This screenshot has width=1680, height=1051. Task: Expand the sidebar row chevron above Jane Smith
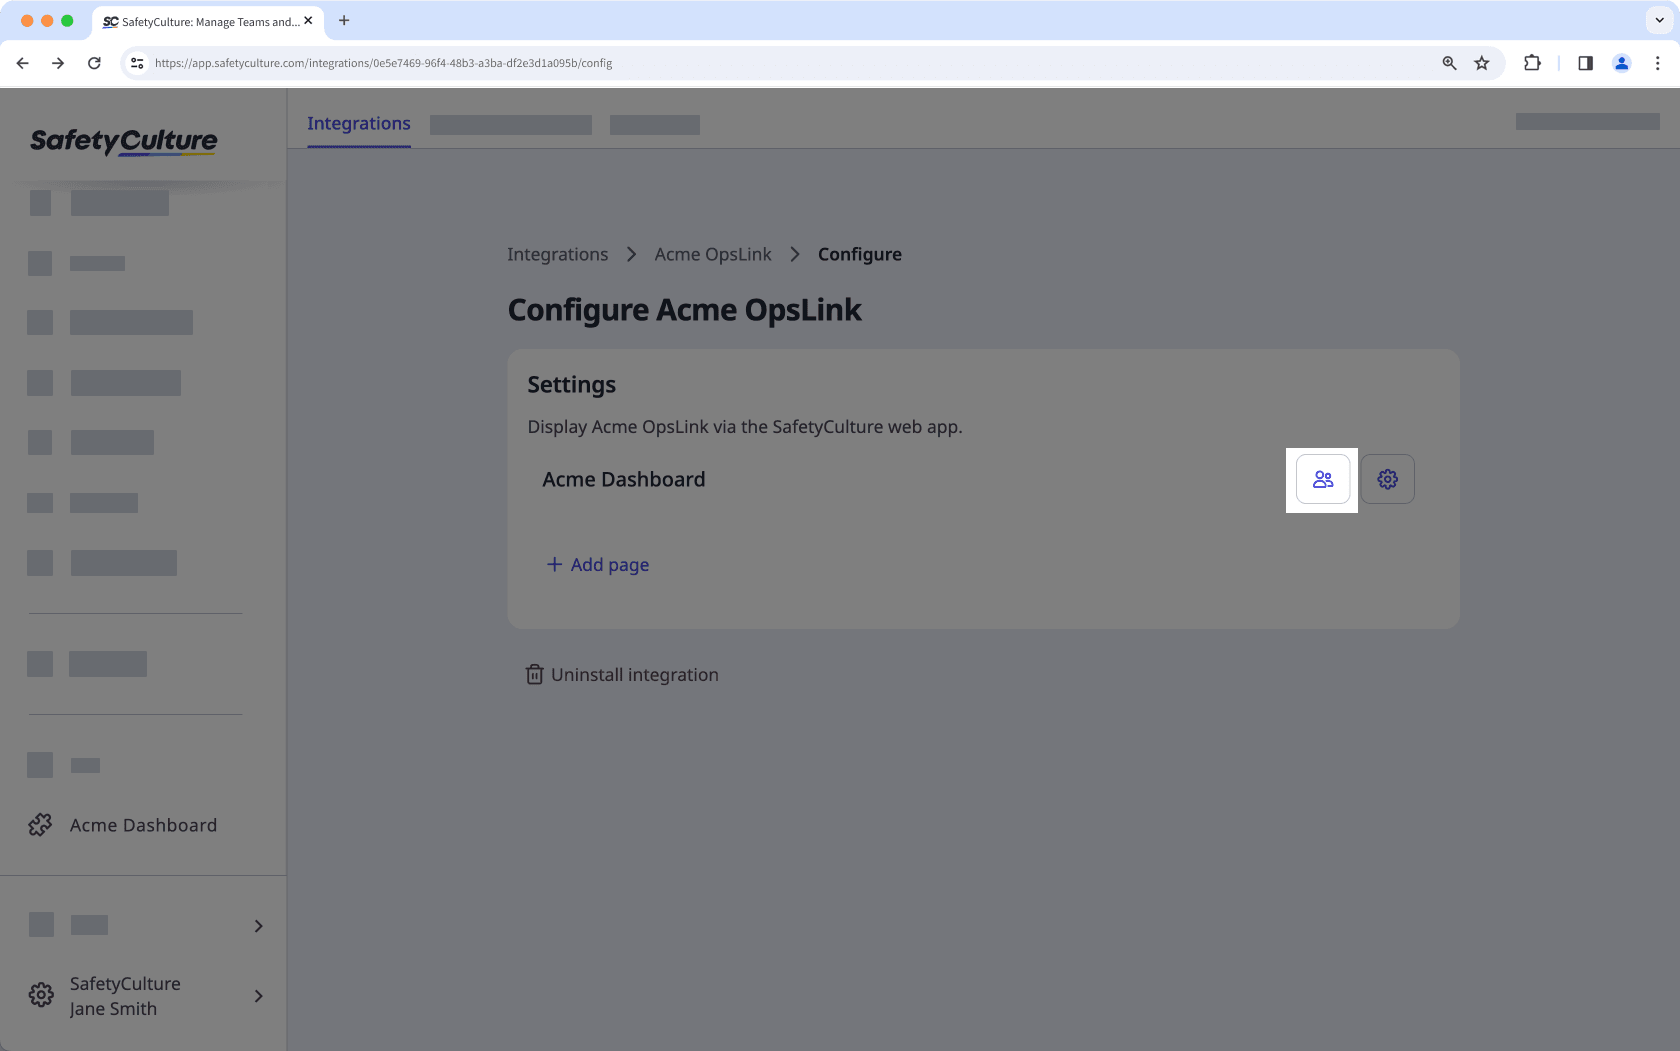click(x=258, y=925)
